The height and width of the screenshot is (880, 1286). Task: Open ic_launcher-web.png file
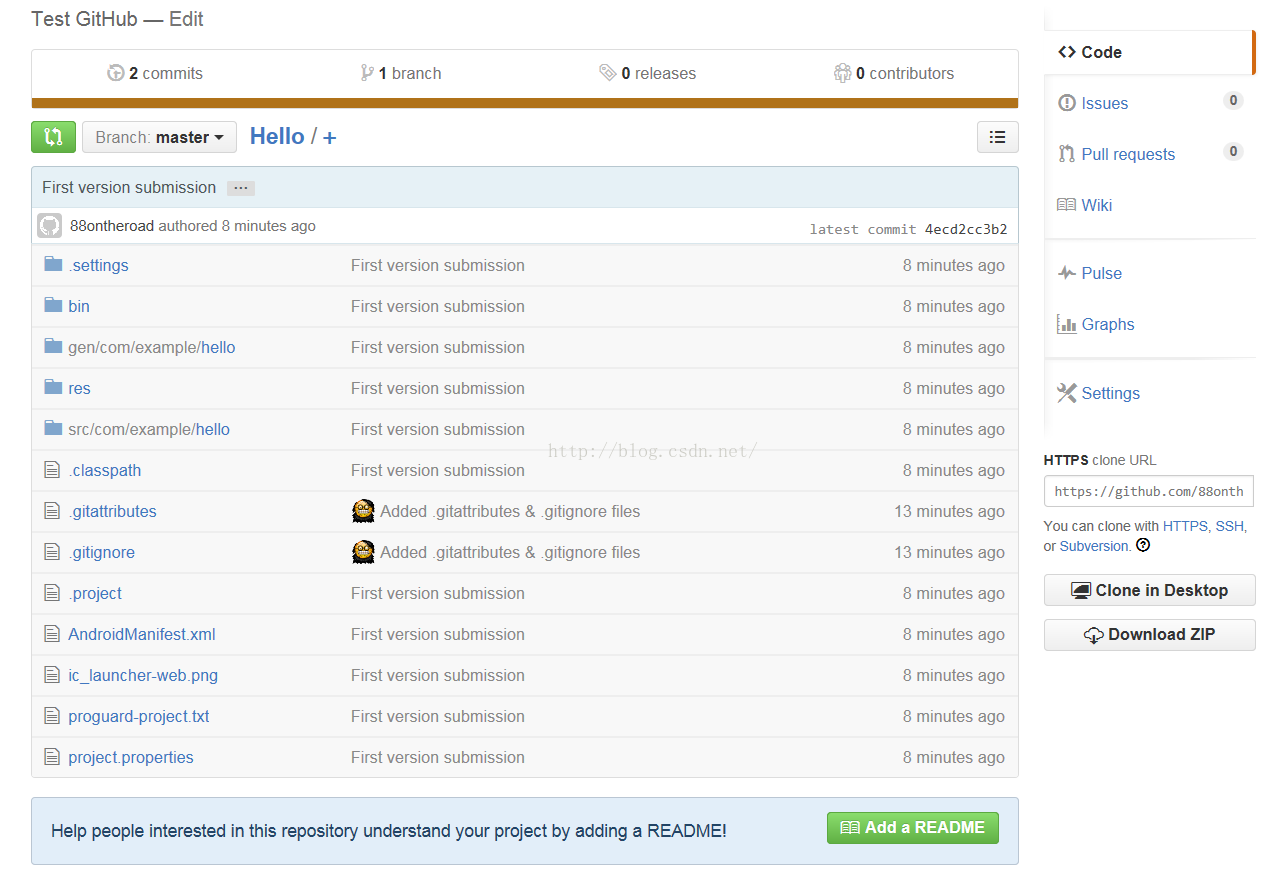(x=143, y=675)
